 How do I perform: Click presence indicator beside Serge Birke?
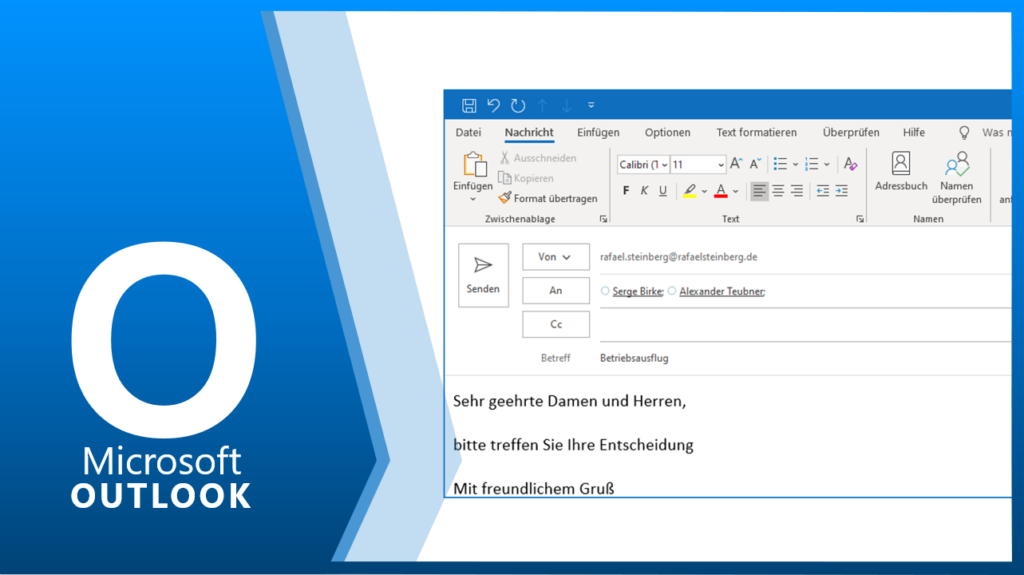pyautogui.click(x=605, y=291)
